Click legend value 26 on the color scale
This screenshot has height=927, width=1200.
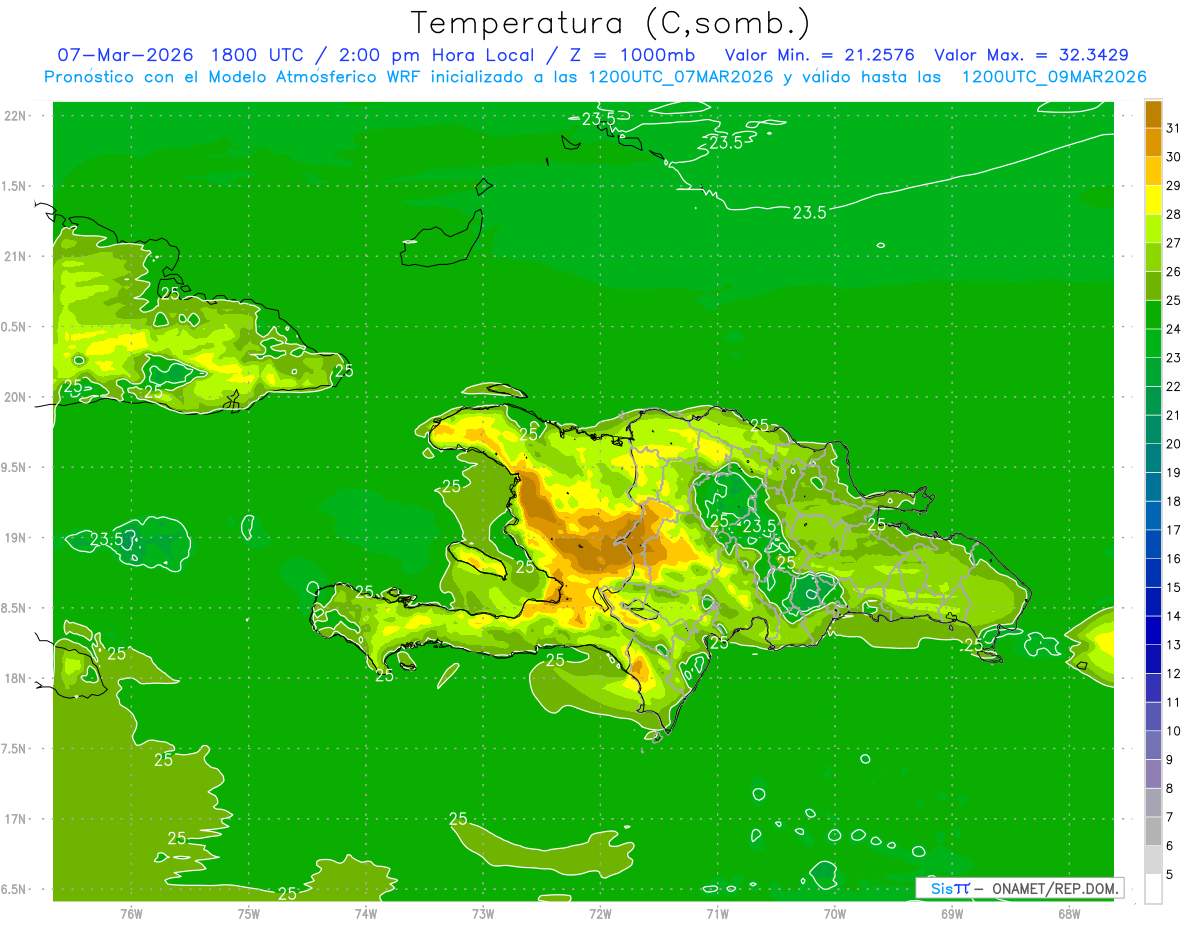[1173, 271]
